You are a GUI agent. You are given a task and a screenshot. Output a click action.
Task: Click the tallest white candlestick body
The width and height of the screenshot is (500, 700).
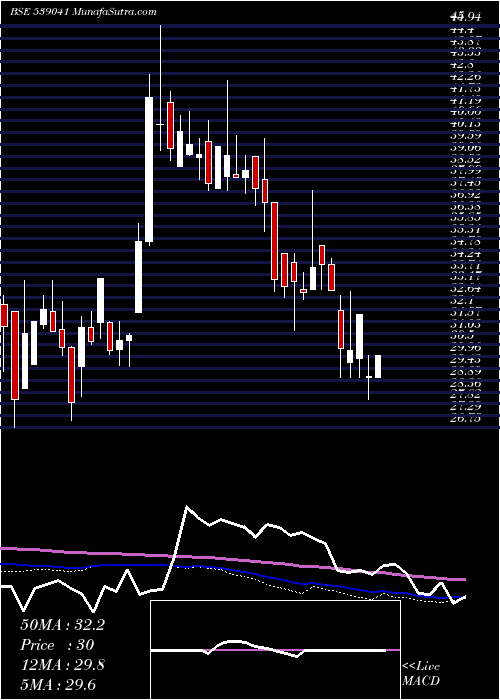click(149, 170)
